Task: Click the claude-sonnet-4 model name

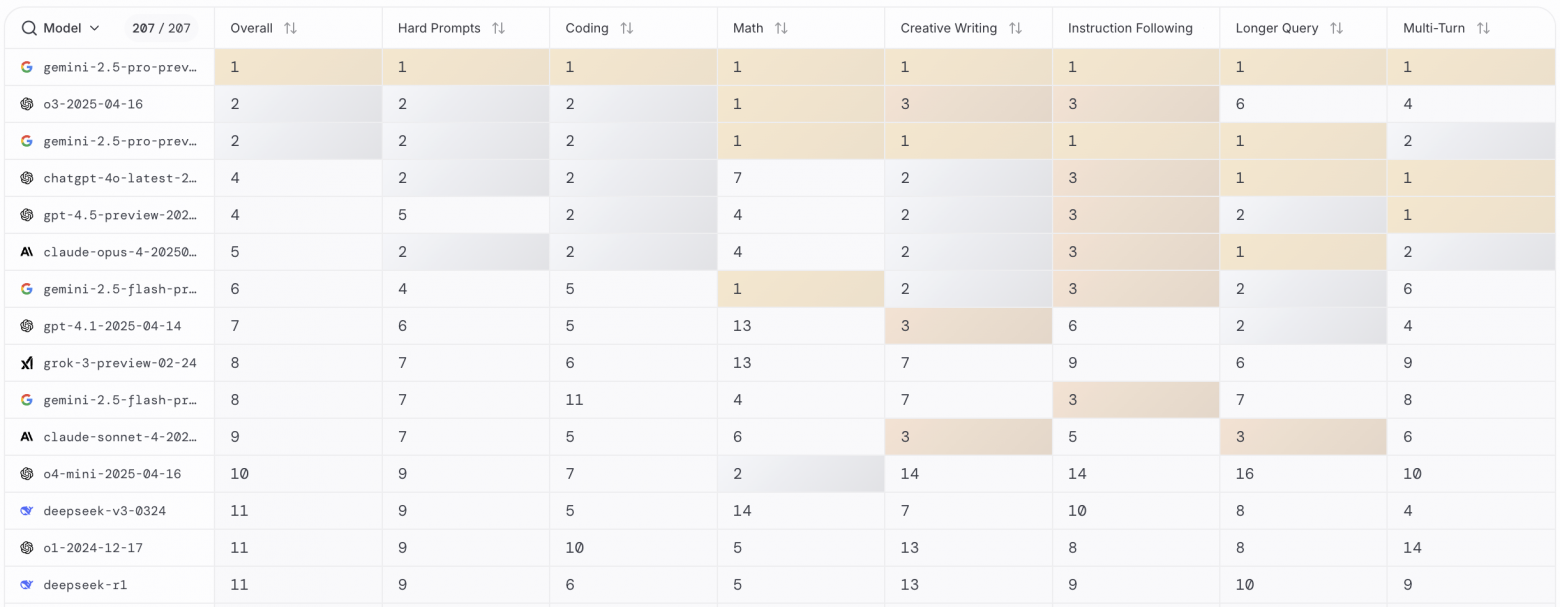Action: (120, 437)
